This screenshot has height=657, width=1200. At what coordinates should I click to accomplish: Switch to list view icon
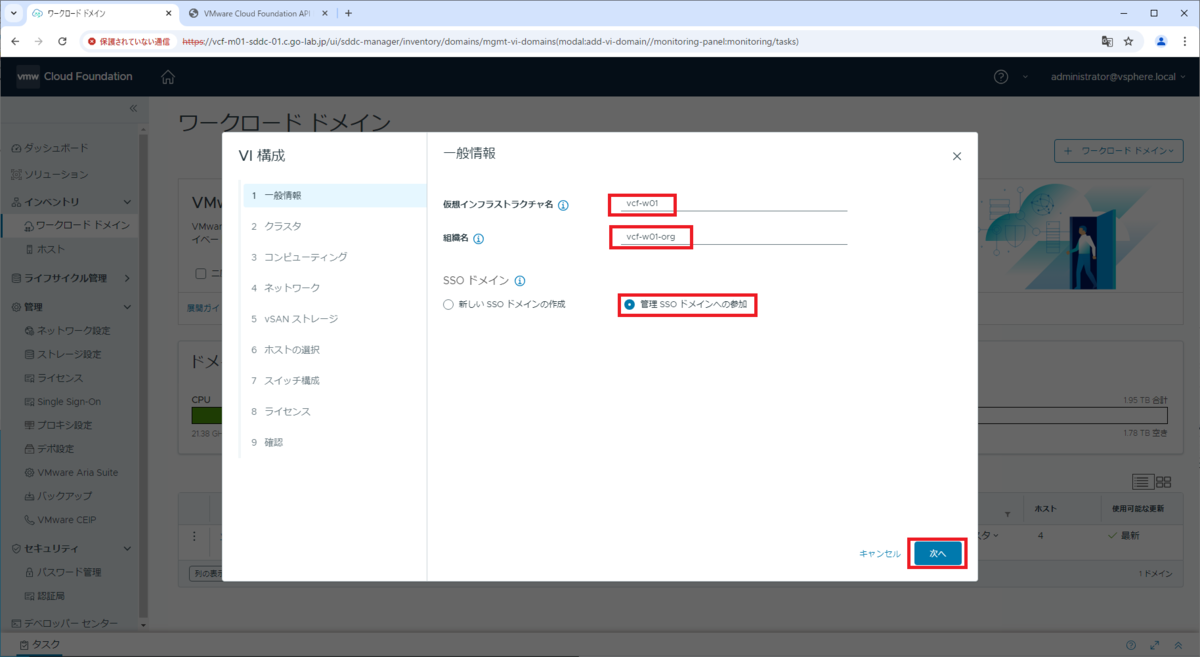point(1143,482)
